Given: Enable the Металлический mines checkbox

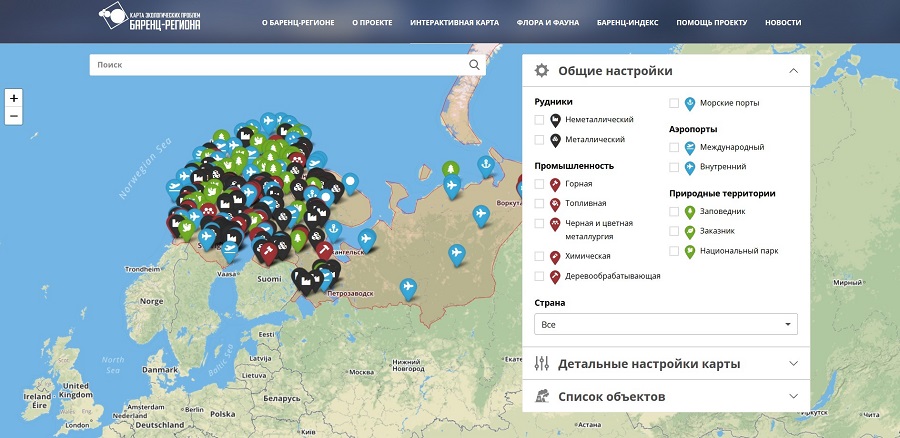Looking at the screenshot, I should pos(539,139).
